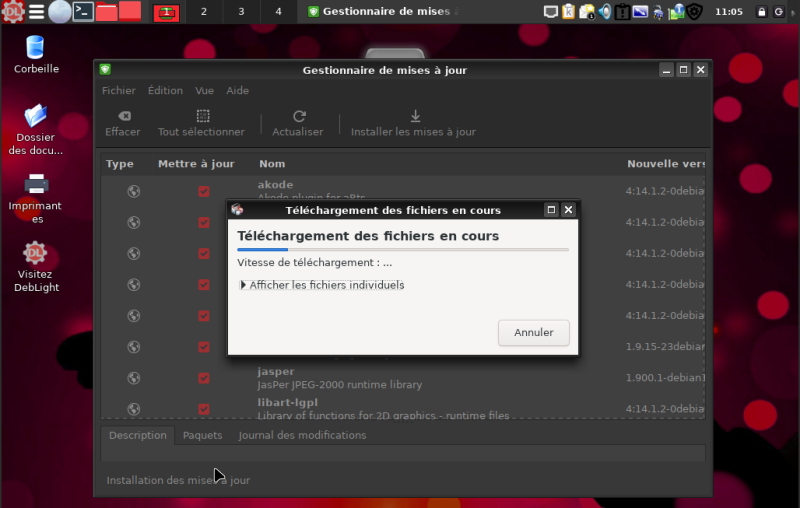Image resolution: width=800 pixels, height=508 pixels.
Task: Switch to the Paquets tab
Action: pyautogui.click(x=202, y=436)
